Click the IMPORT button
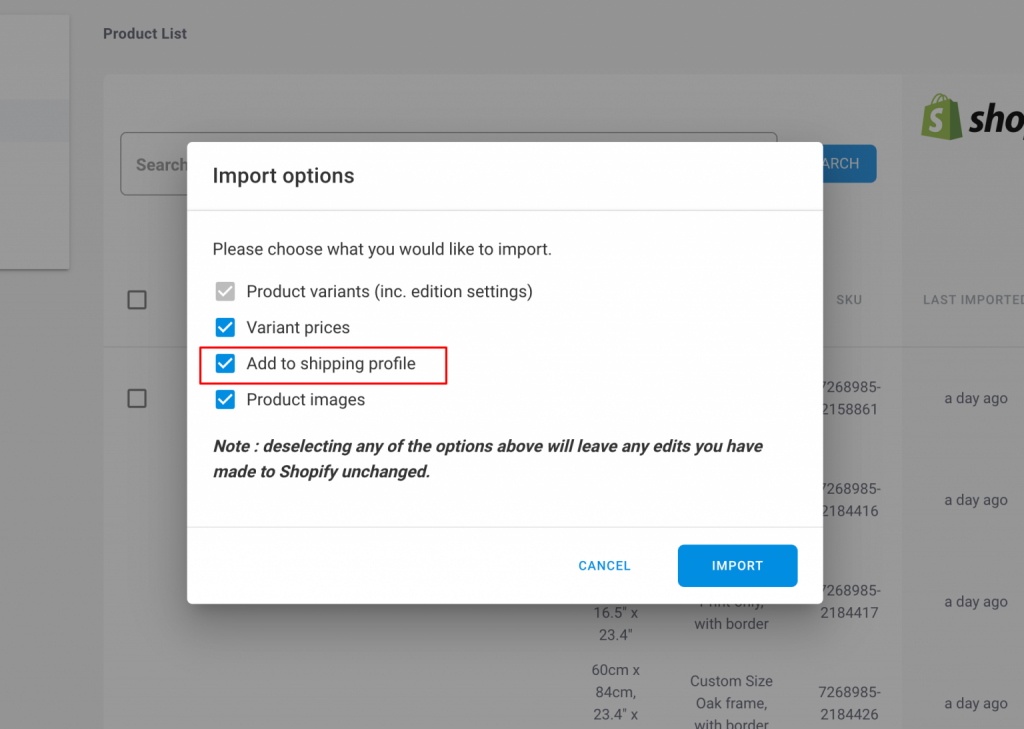The image size is (1024, 729). coord(737,566)
